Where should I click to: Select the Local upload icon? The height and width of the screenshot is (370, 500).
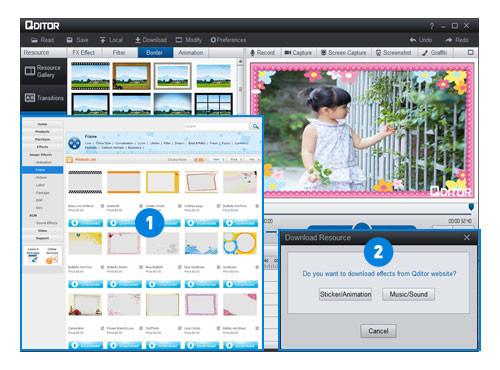click(x=103, y=40)
